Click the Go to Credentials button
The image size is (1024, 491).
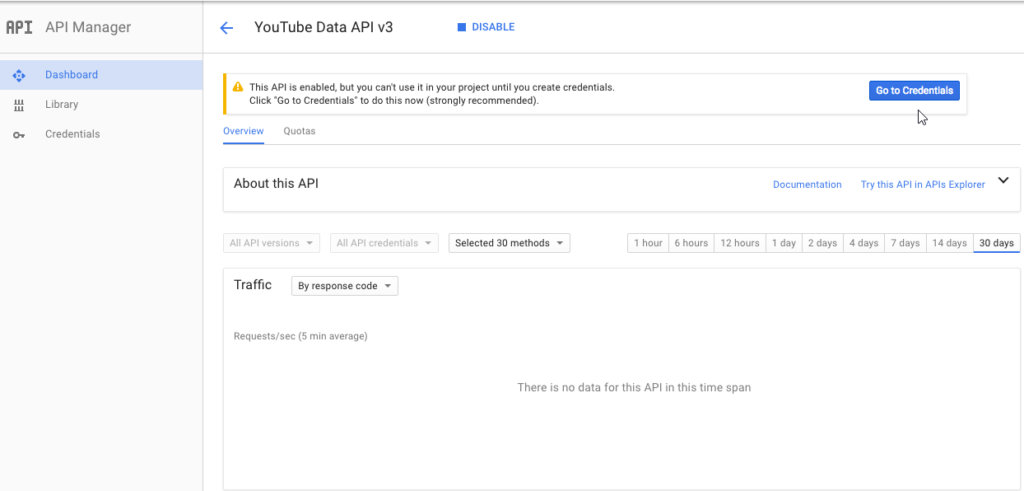[914, 91]
